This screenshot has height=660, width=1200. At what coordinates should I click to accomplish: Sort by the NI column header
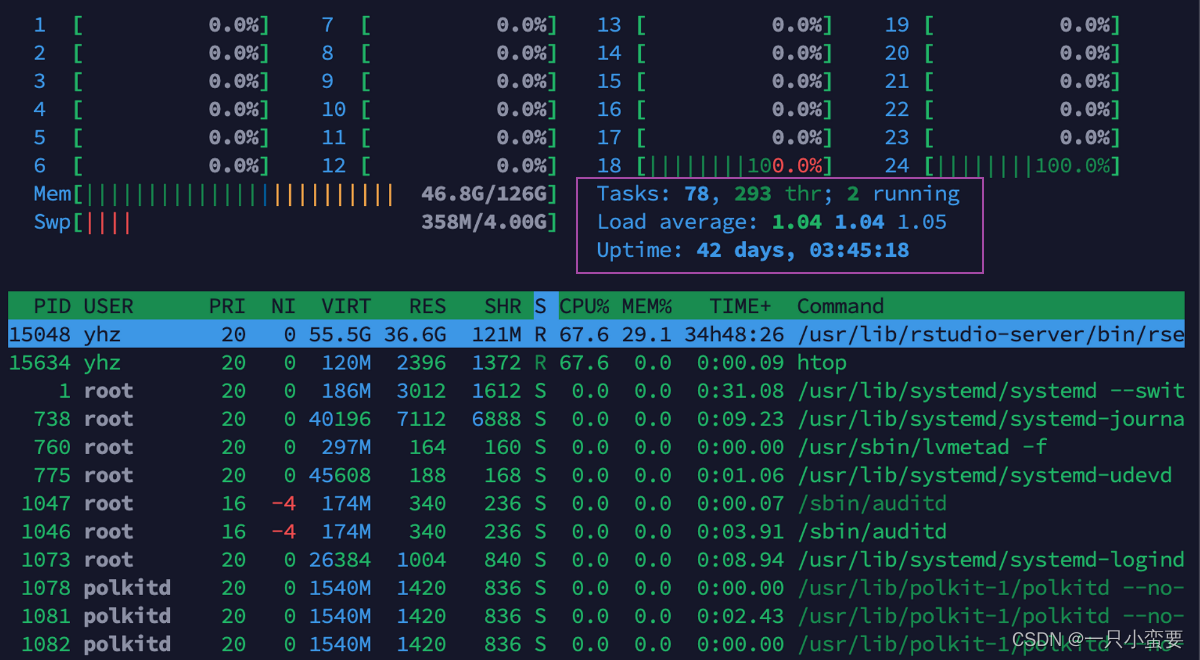283,306
